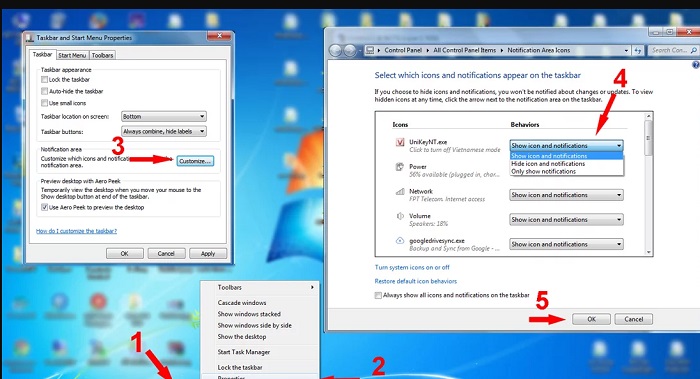Click Notification Area Icons breadcrumb
Screen dimensions: 700x379
[x=539, y=50]
